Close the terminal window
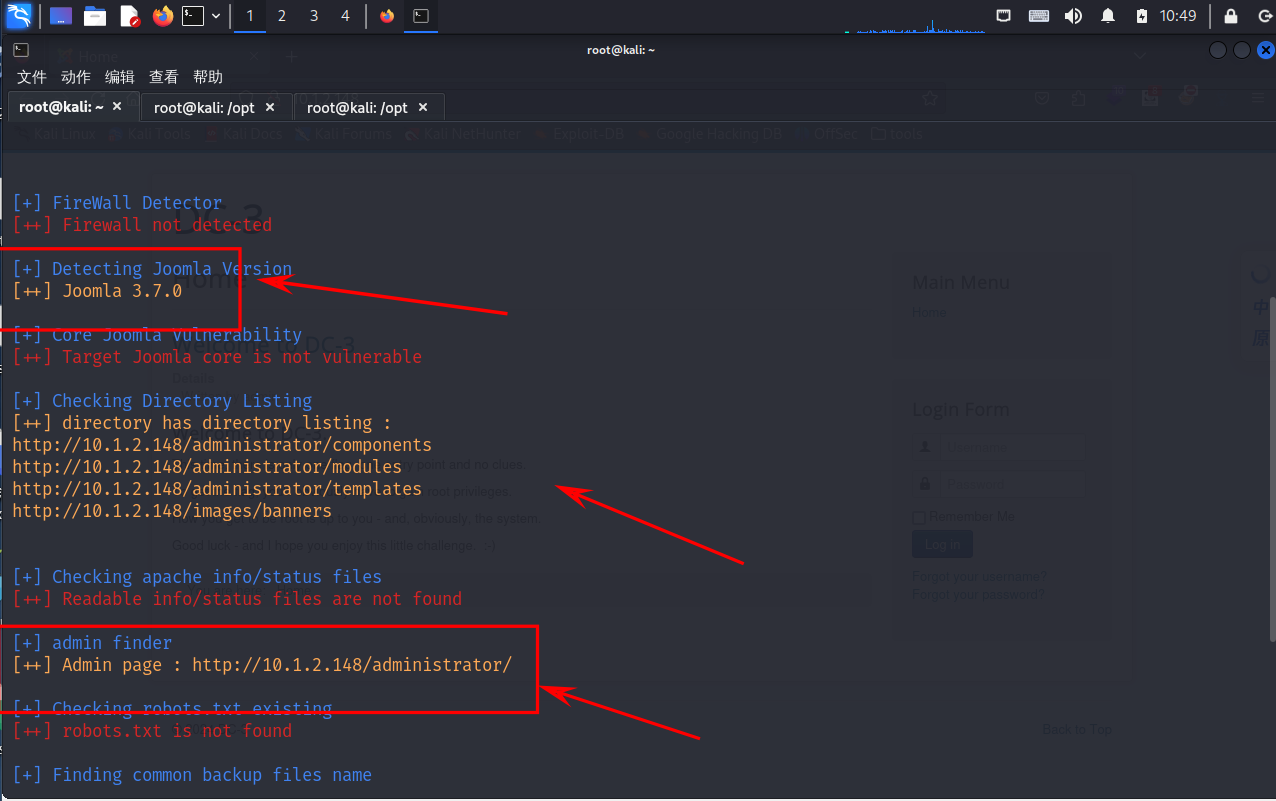 (x=1265, y=50)
